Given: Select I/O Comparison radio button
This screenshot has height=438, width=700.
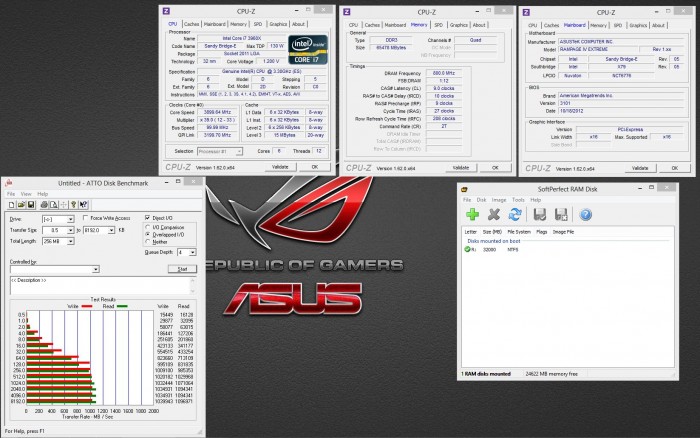Looking at the screenshot, I should click(x=148, y=227).
